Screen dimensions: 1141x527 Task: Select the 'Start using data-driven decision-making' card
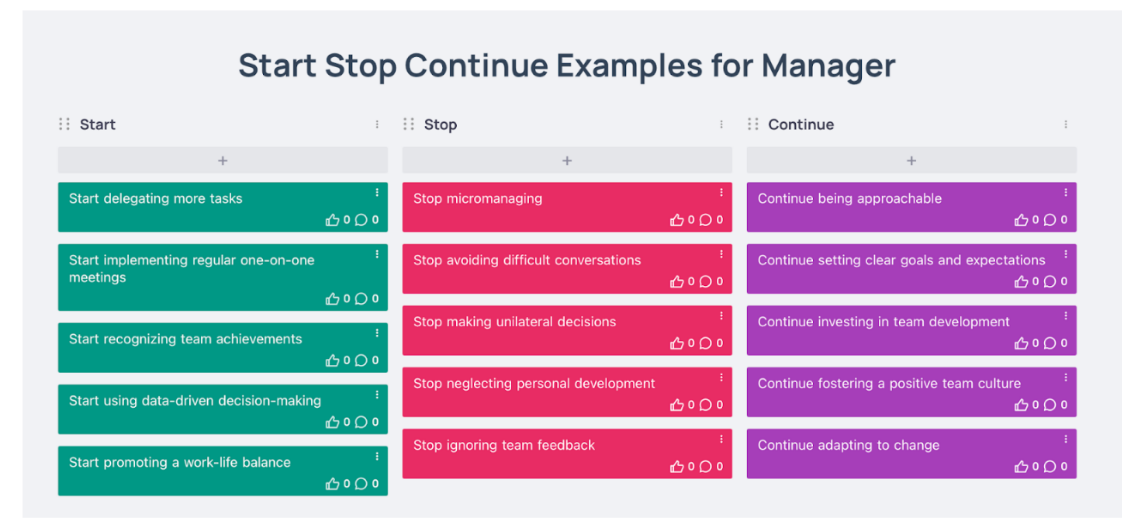[195, 401]
